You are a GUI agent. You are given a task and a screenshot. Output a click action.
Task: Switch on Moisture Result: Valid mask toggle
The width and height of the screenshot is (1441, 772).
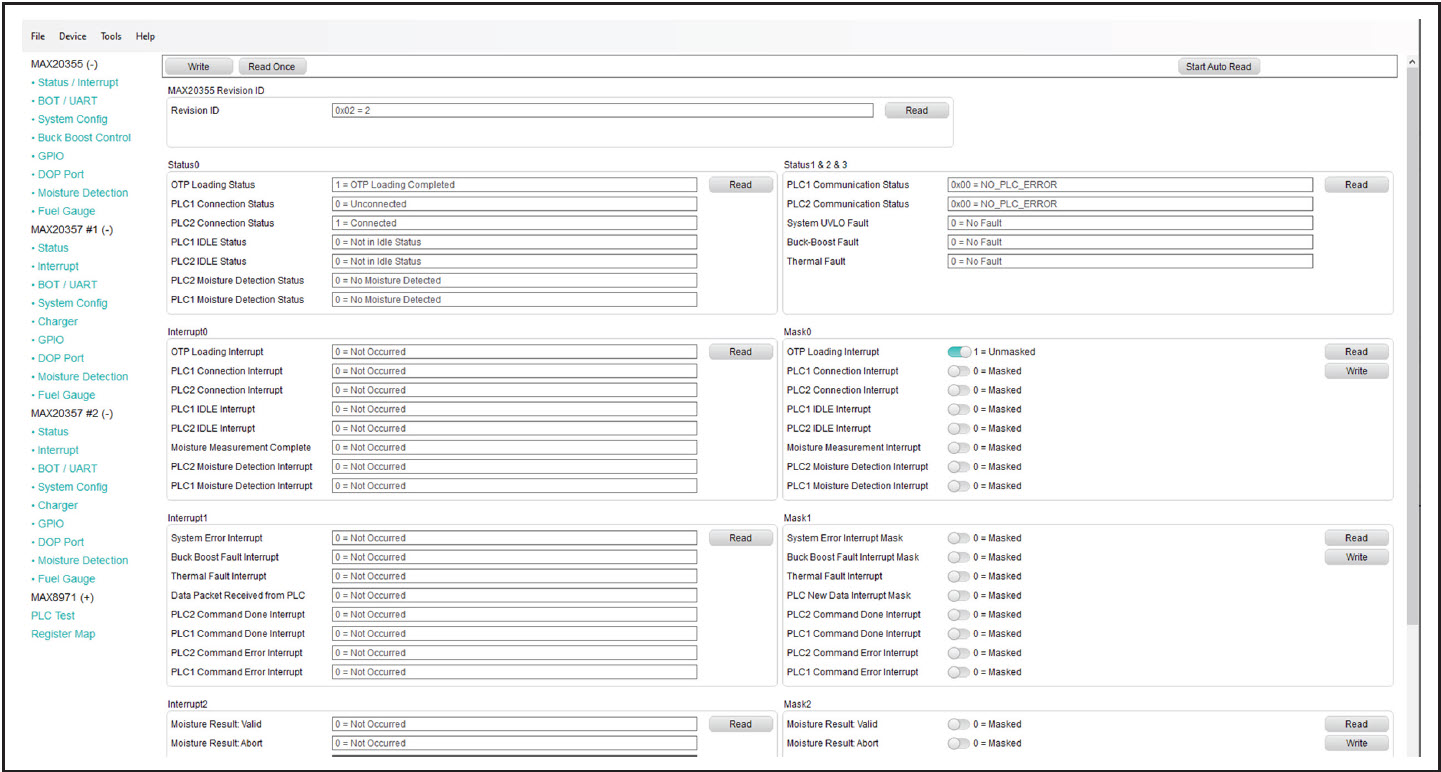pyautogui.click(x=959, y=724)
